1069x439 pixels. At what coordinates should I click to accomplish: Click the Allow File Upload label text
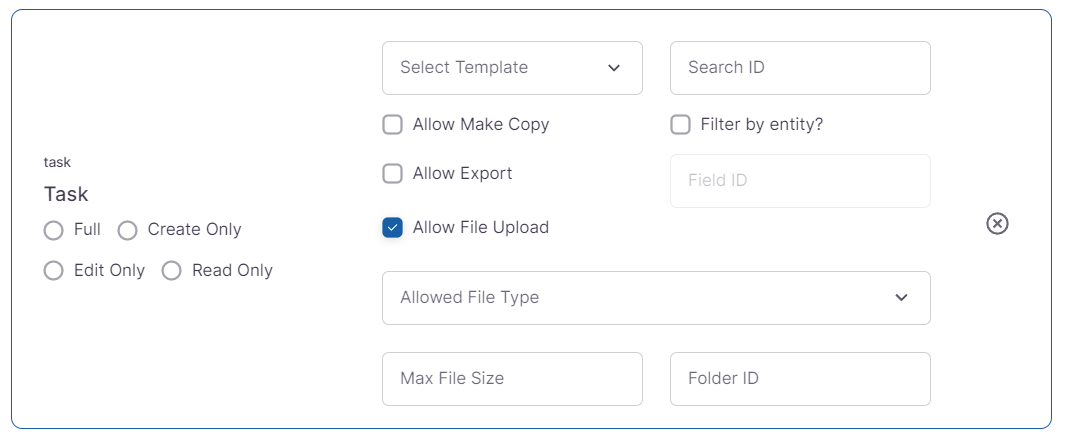(x=480, y=228)
